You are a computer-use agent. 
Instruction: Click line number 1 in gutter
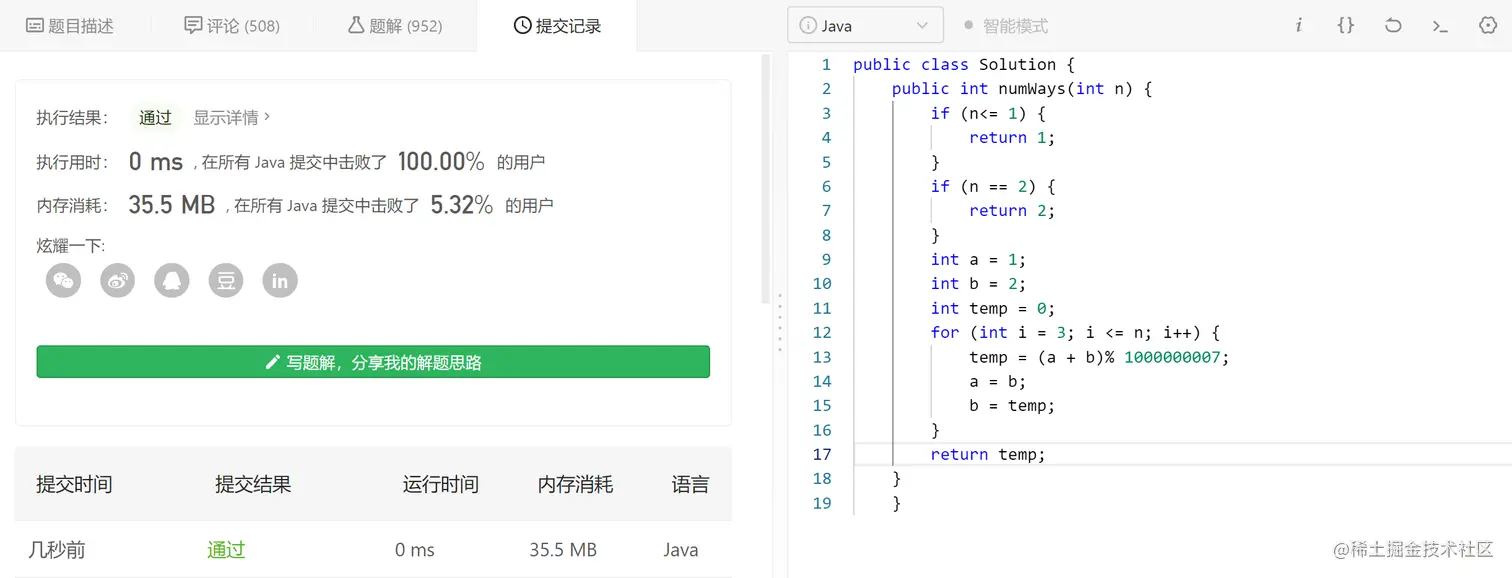[826, 64]
